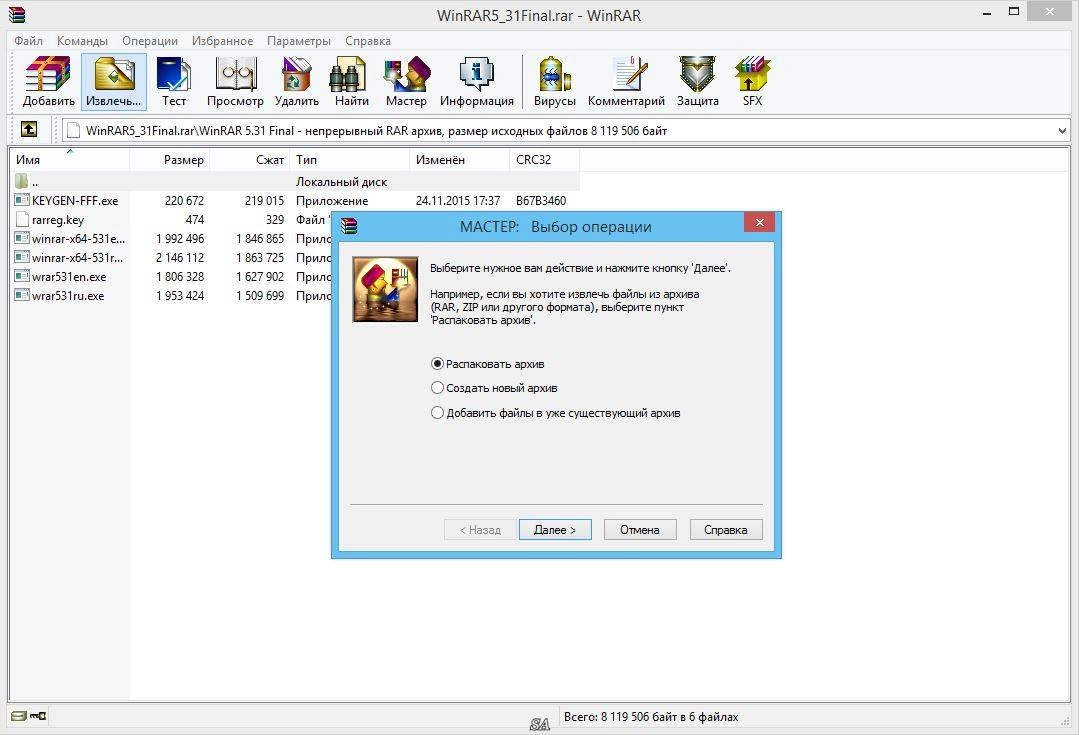1079x735 pixels.
Task: Sort files by Сжат column header
Action: (250, 160)
